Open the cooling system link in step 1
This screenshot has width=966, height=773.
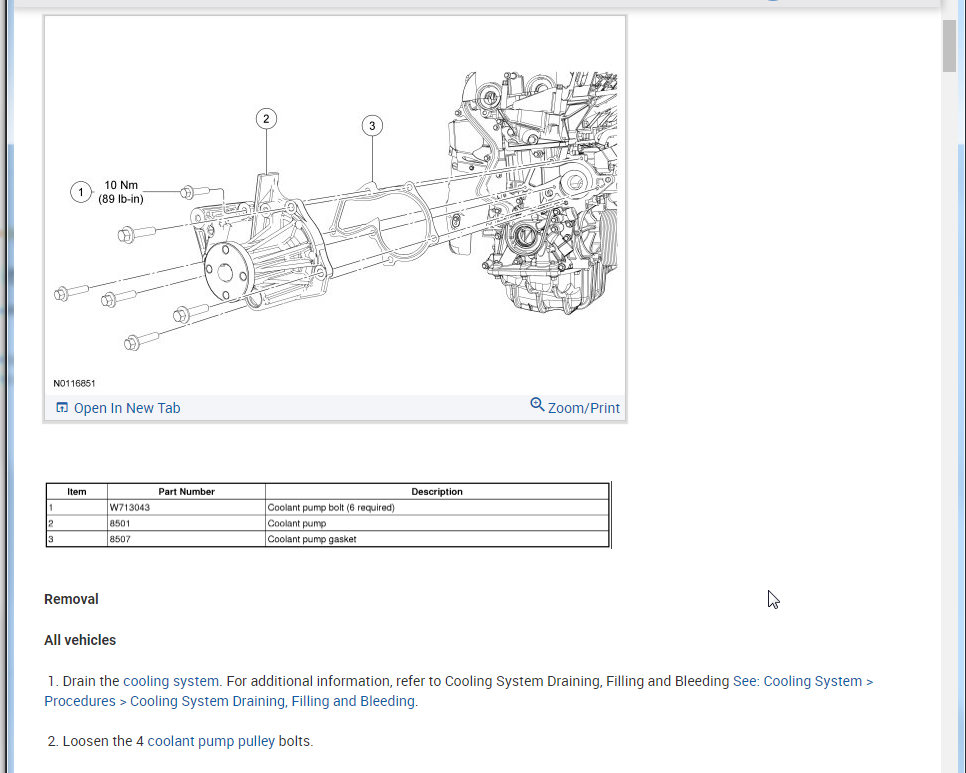coord(171,681)
